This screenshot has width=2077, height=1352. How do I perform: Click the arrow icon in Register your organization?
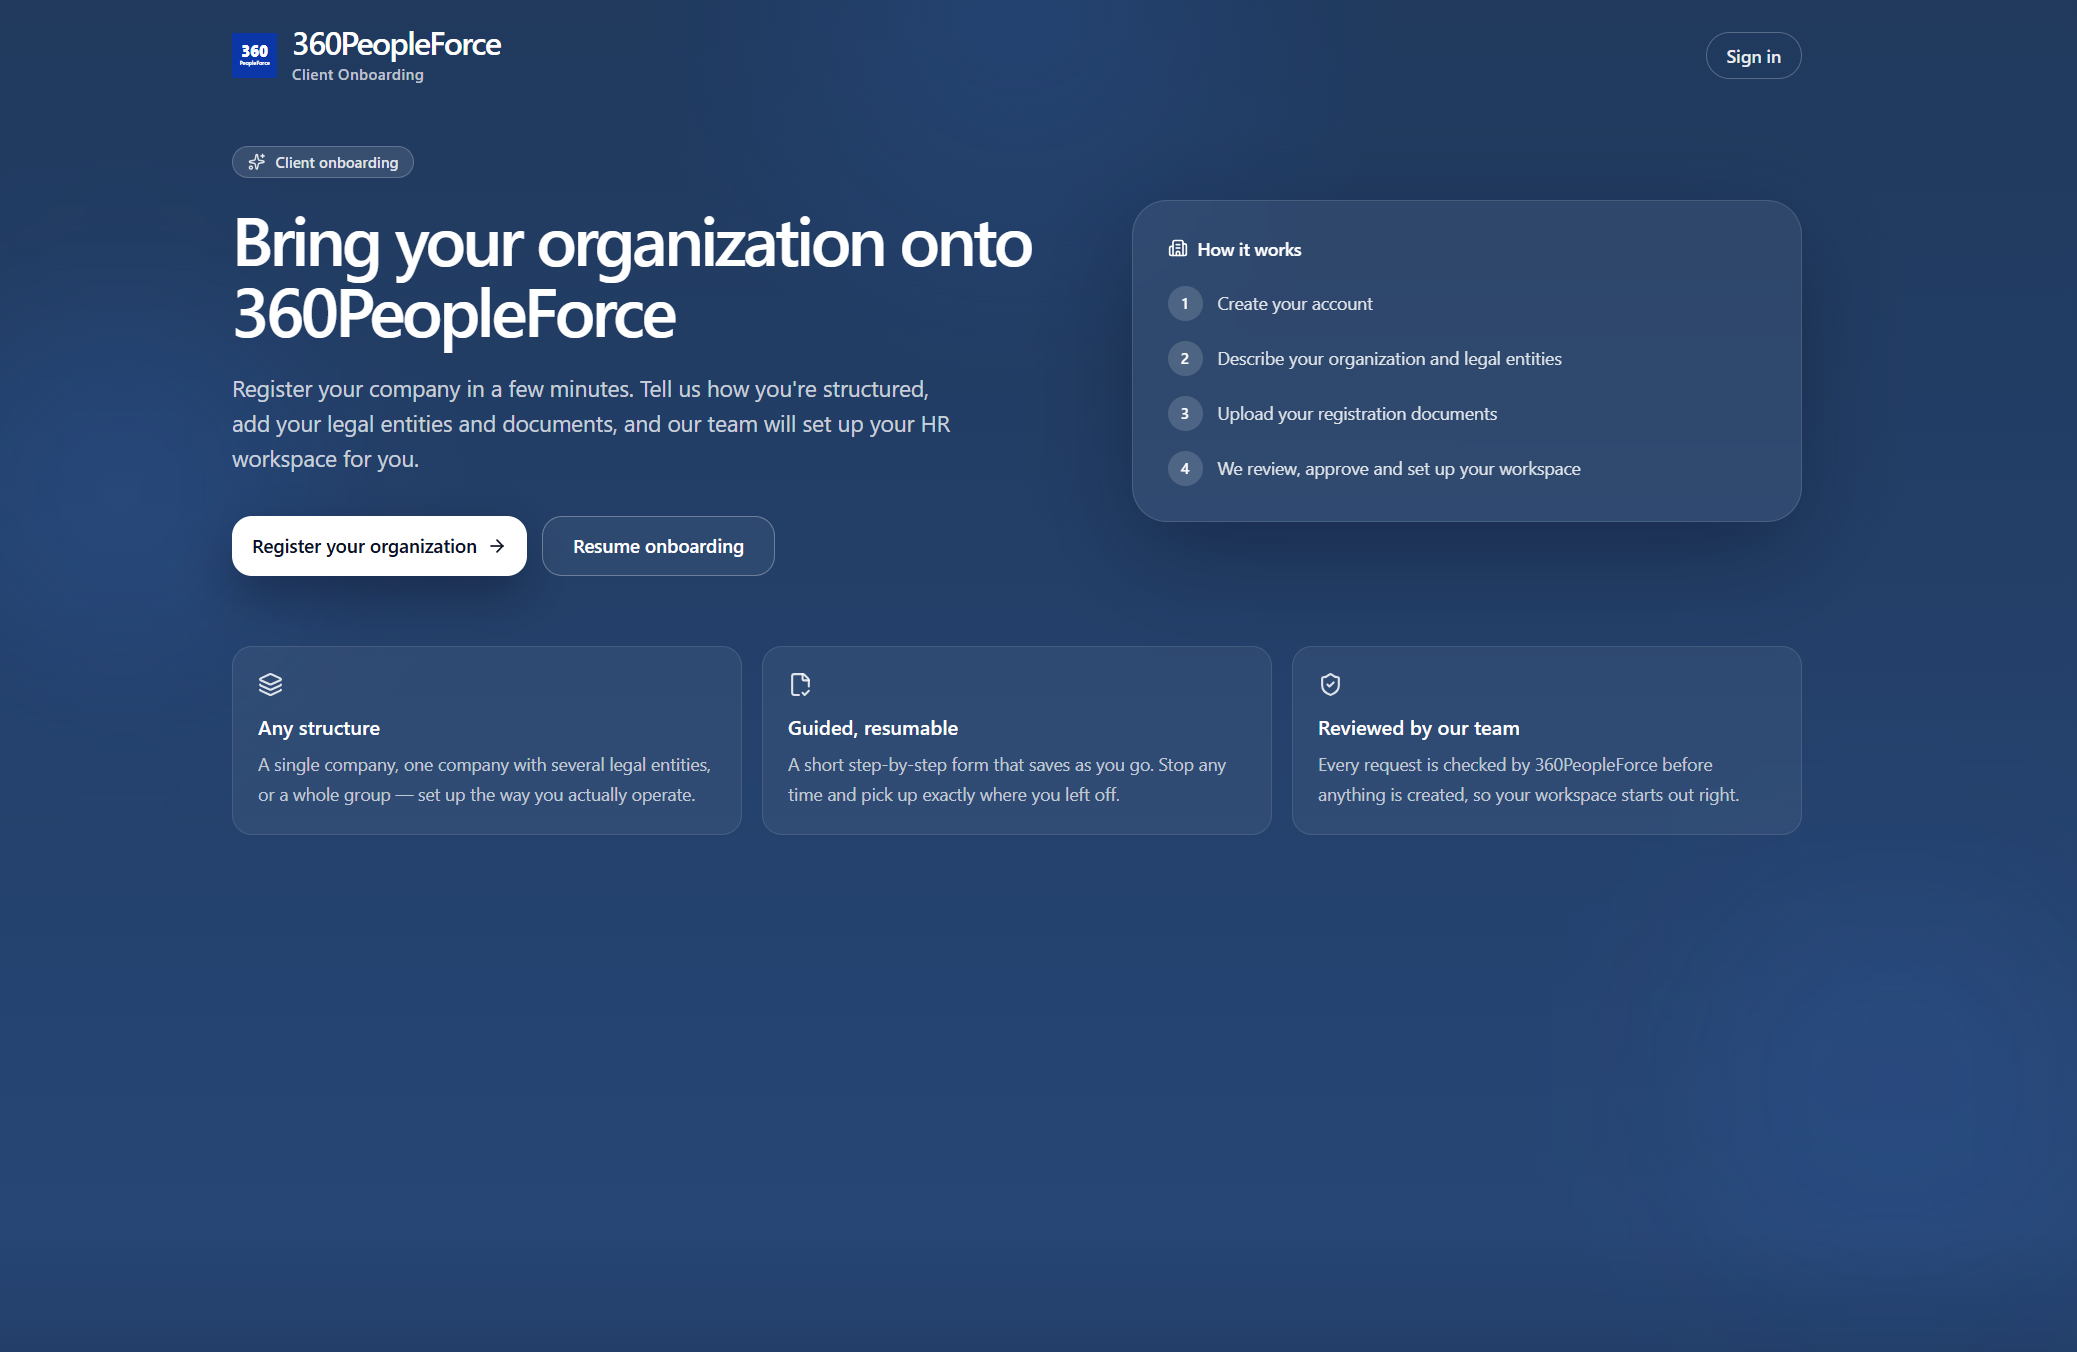click(497, 546)
